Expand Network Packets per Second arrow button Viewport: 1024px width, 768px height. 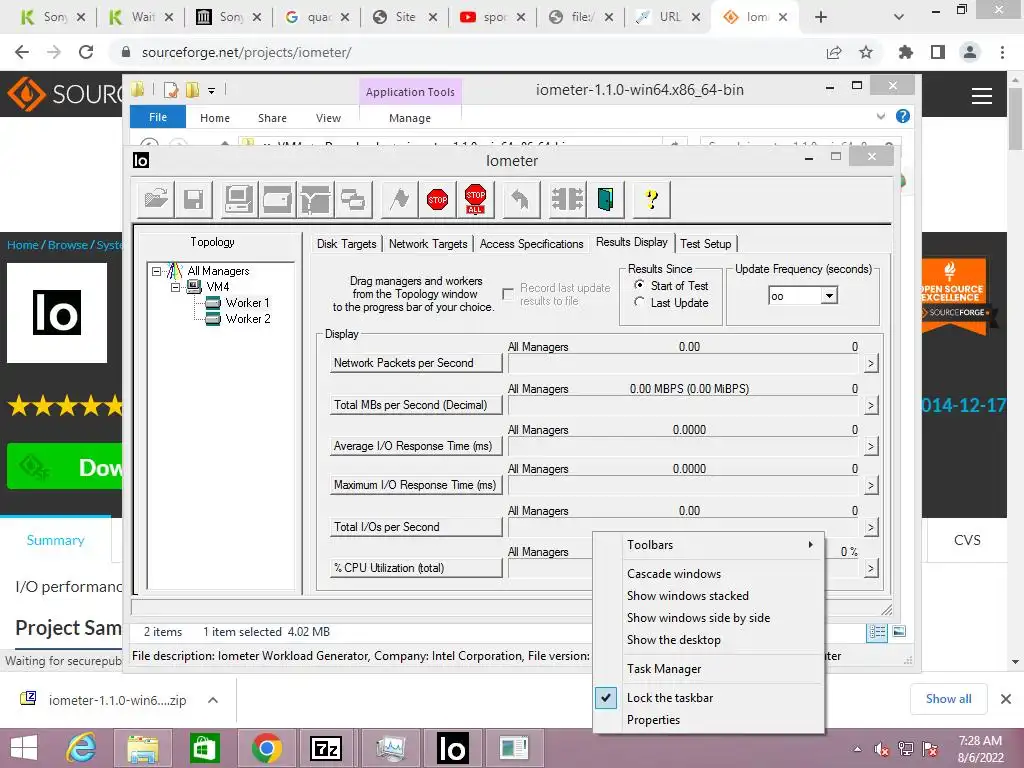(871, 363)
